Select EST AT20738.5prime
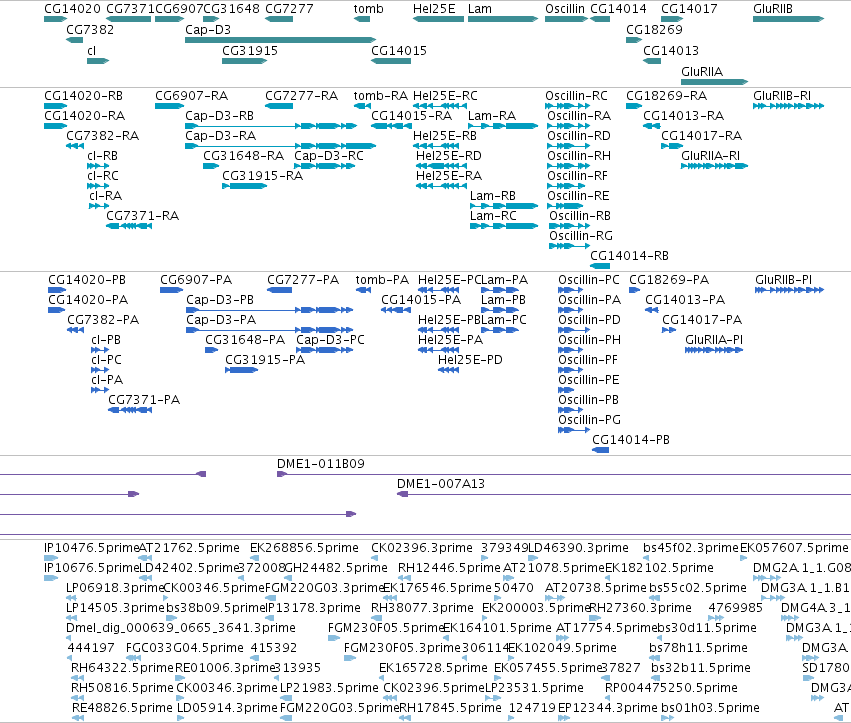851x723 pixels. pyautogui.click(x=595, y=588)
